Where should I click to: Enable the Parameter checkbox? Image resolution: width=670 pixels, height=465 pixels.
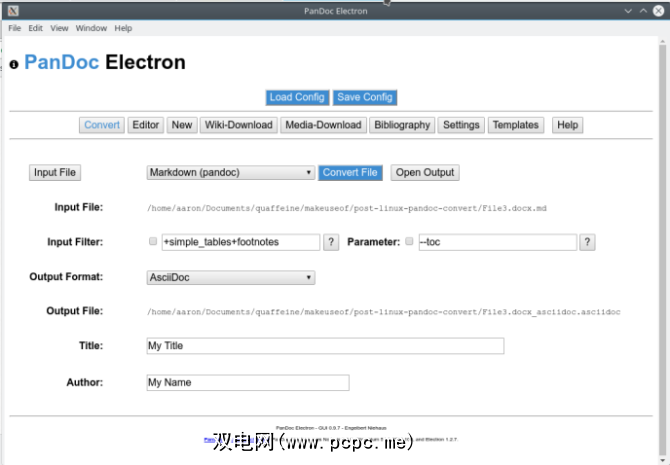point(409,241)
